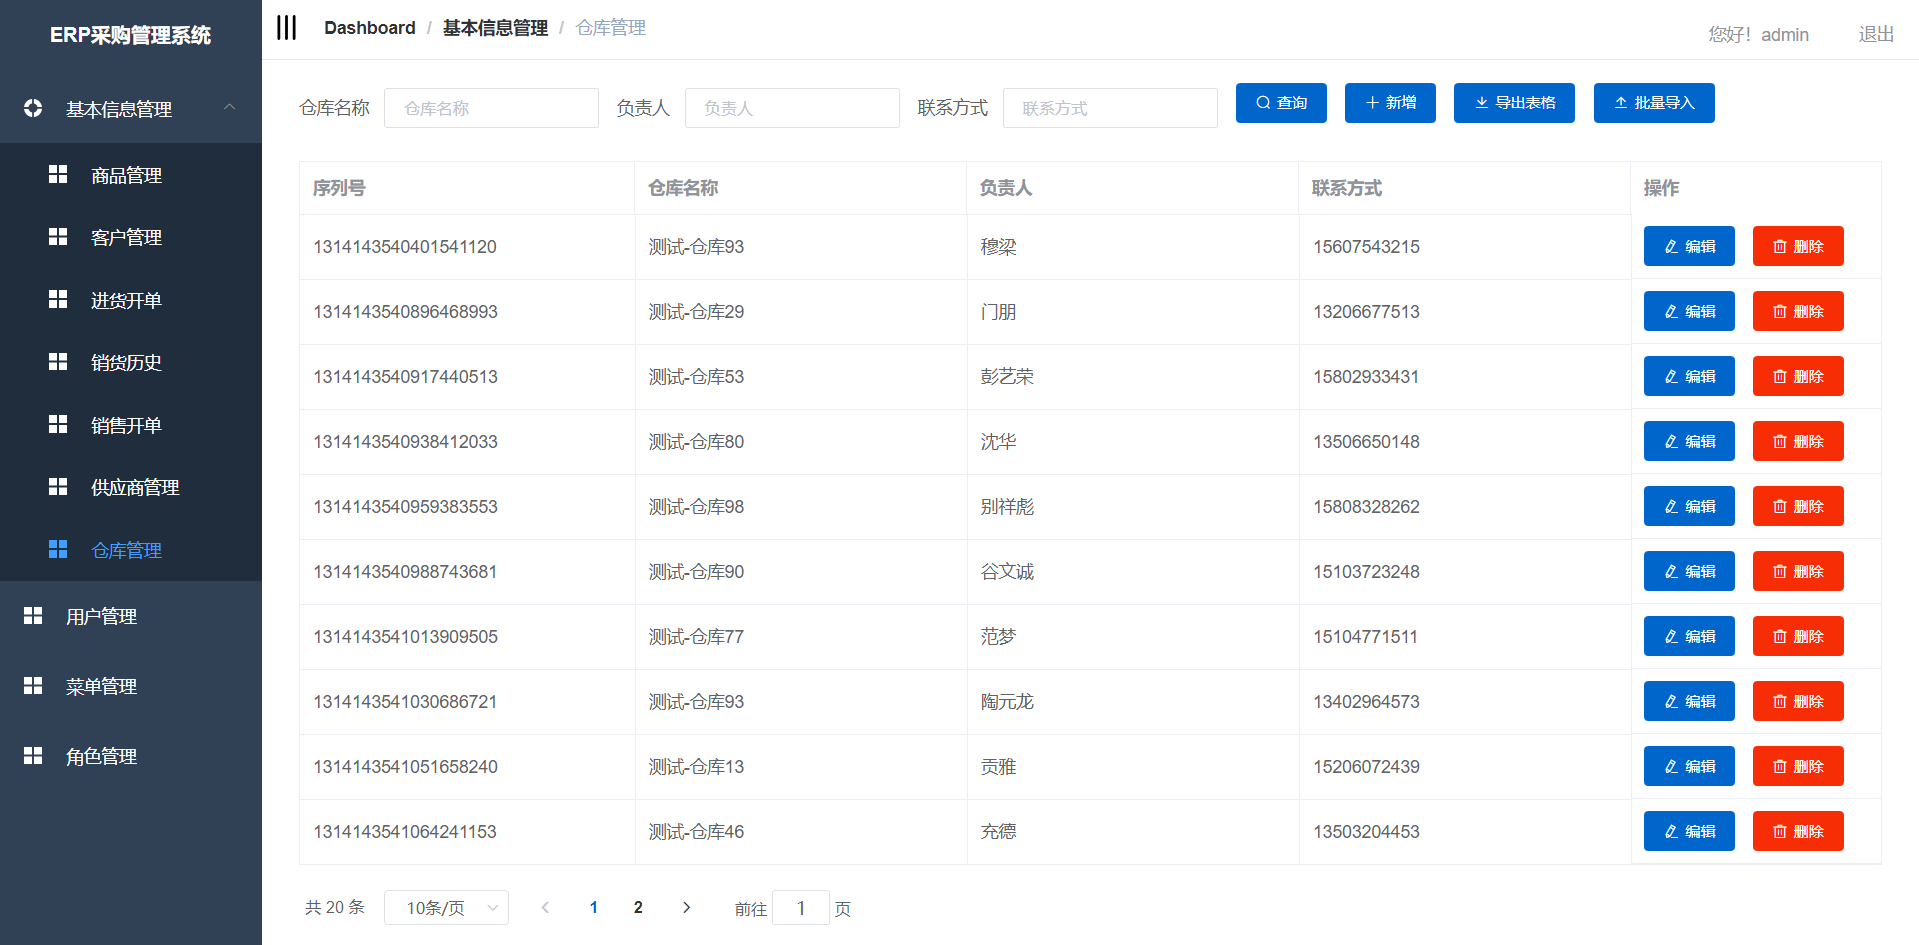
Task: Edit the 测试-仓库46 row
Action: 1689,831
